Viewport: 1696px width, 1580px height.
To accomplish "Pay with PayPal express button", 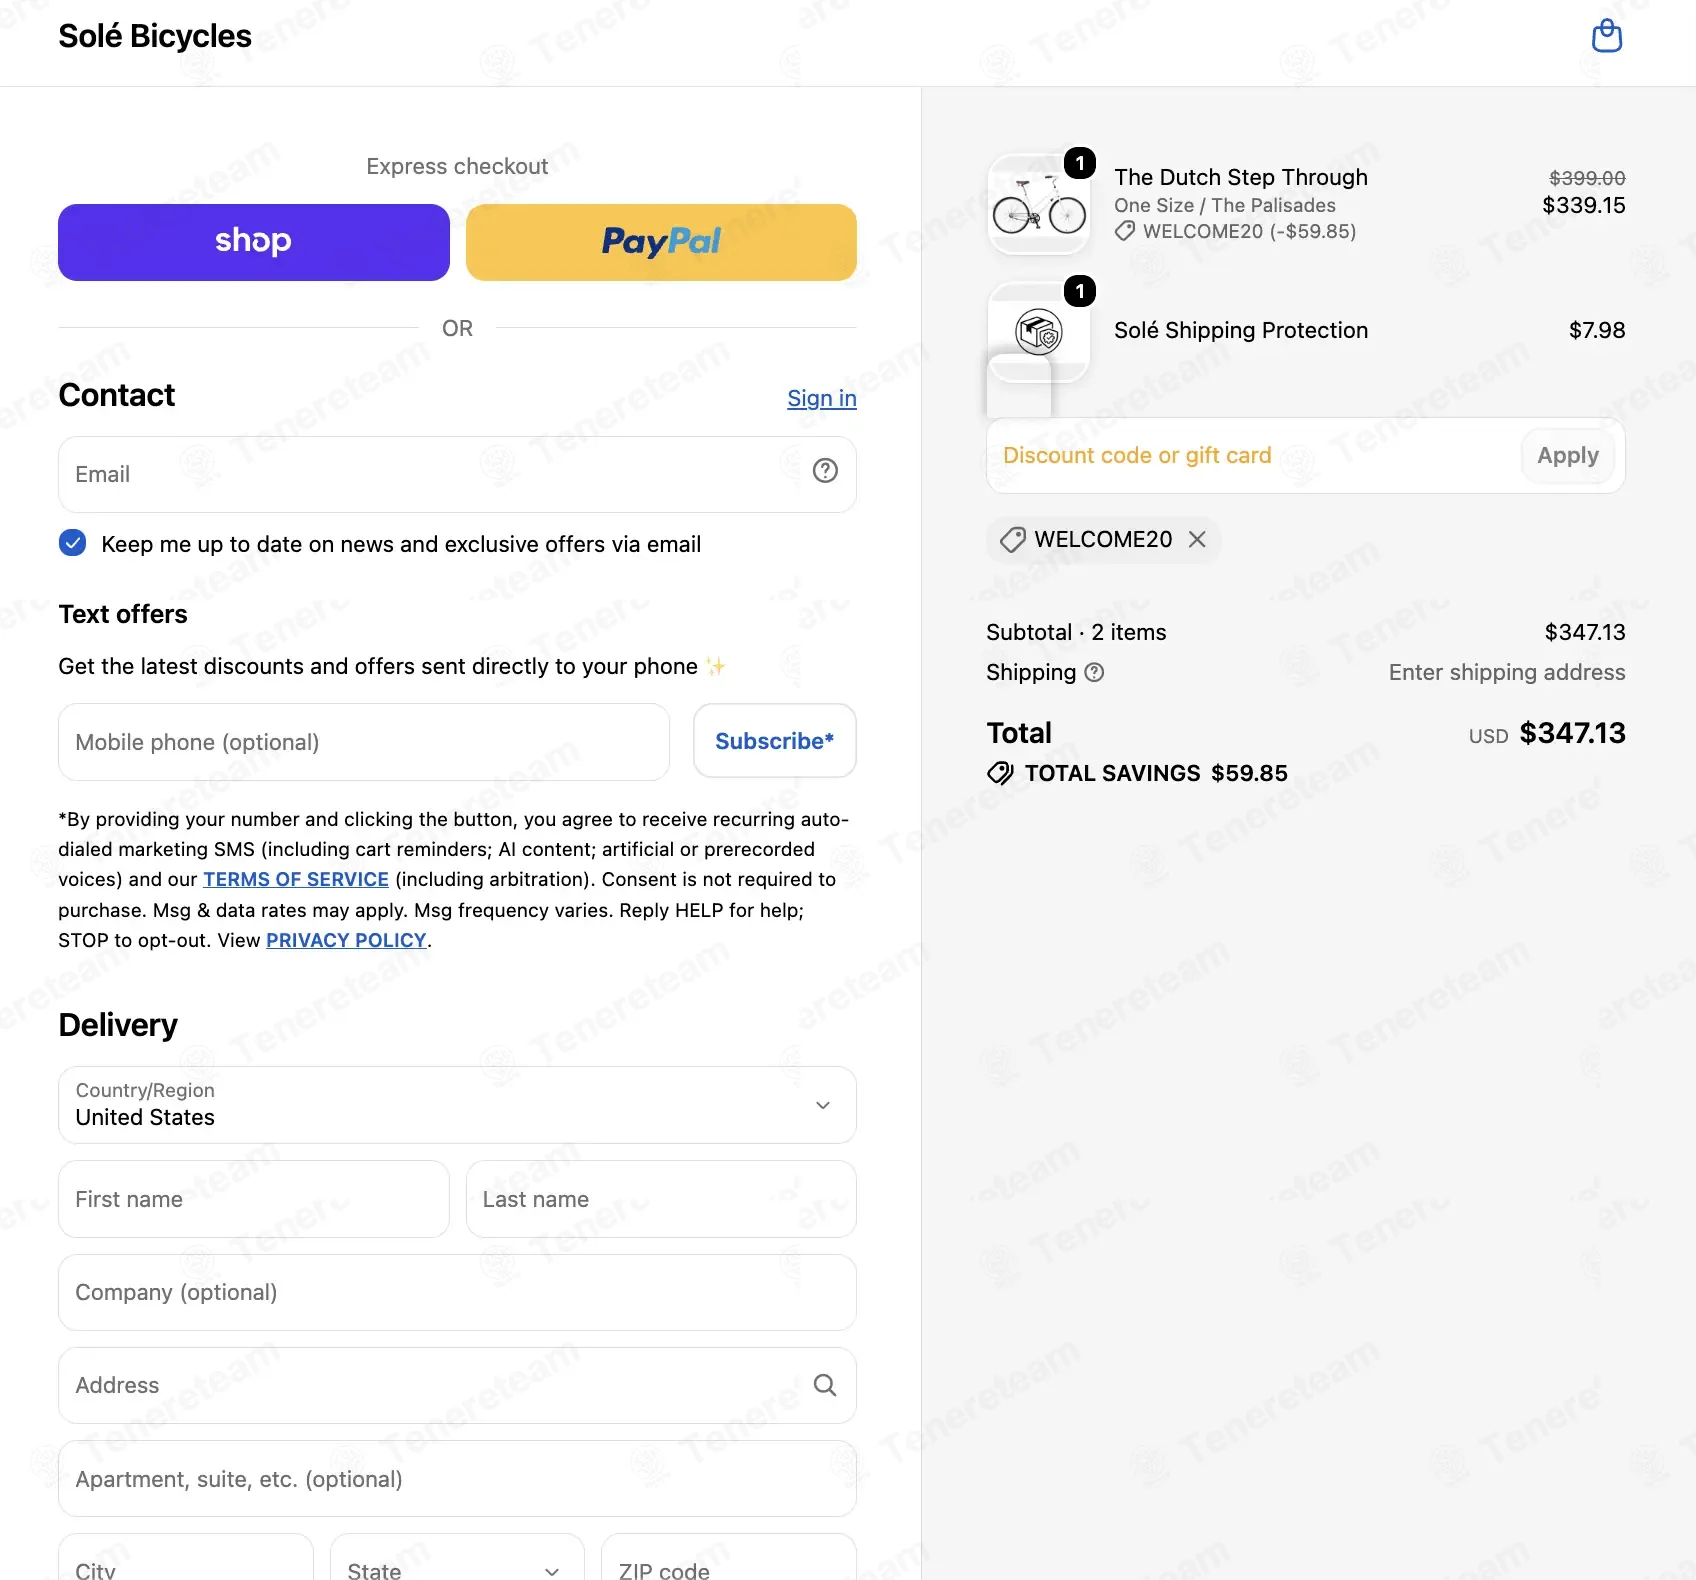I will point(661,242).
